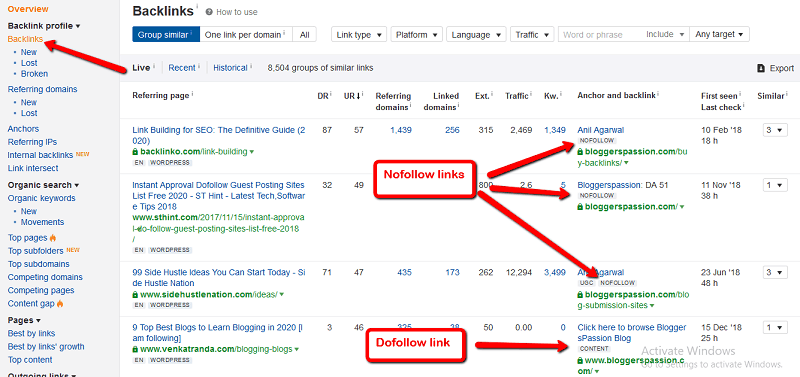Open Referring IPs in sidebar

pyautogui.click(x=32, y=142)
